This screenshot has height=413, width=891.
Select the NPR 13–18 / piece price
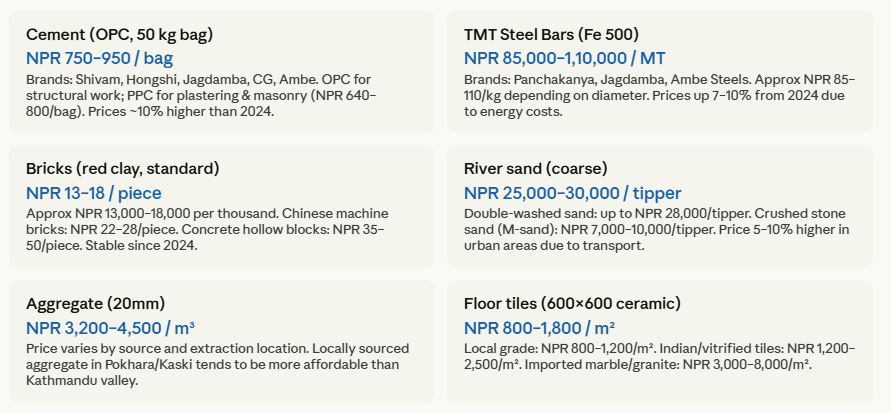coord(94,193)
